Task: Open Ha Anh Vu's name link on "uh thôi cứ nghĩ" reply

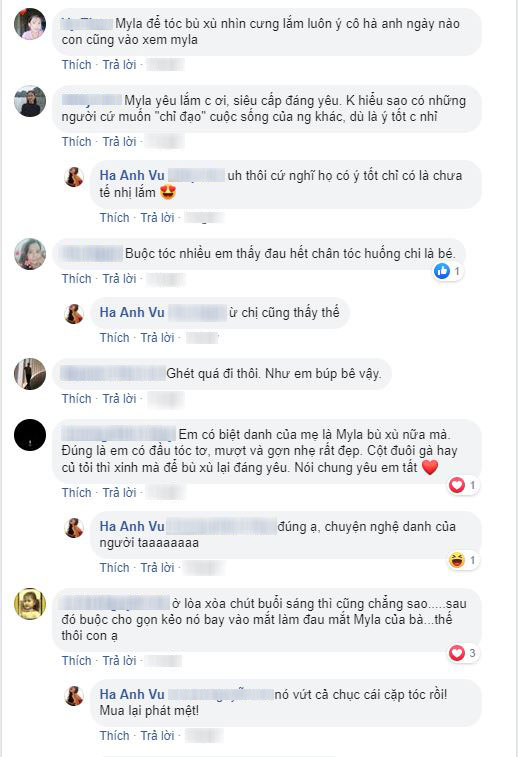Action: click(132, 175)
